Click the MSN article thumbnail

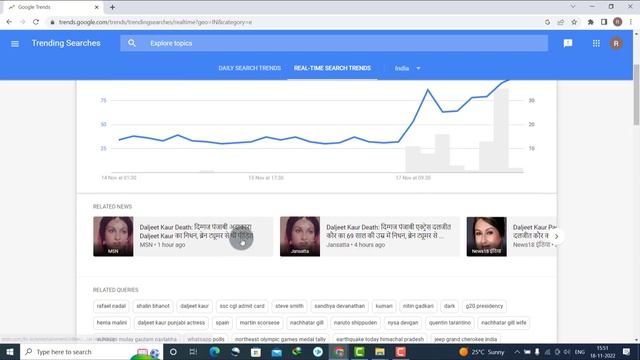pyautogui.click(x=113, y=236)
